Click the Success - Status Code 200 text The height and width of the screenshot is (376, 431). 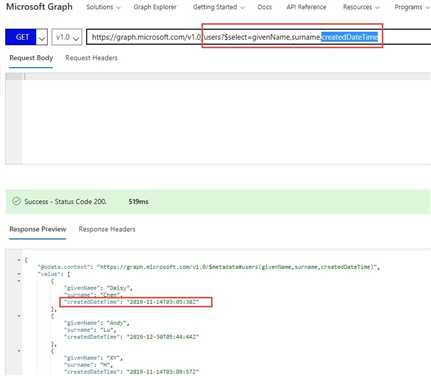(x=65, y=202)
